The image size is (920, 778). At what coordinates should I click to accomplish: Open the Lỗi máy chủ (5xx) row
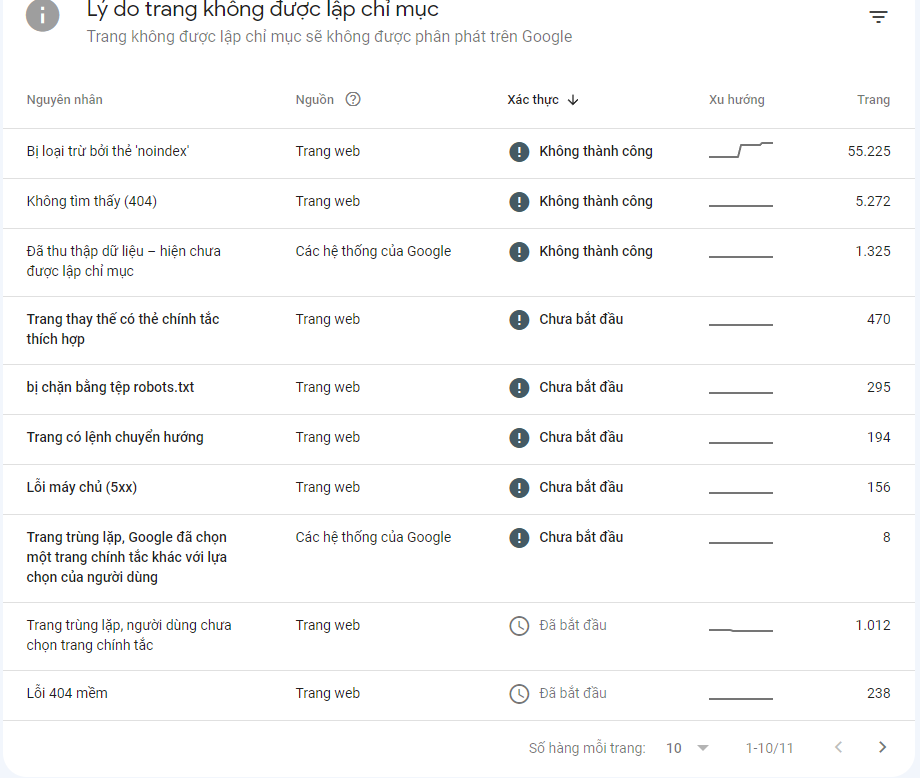[x=459, y=489]
